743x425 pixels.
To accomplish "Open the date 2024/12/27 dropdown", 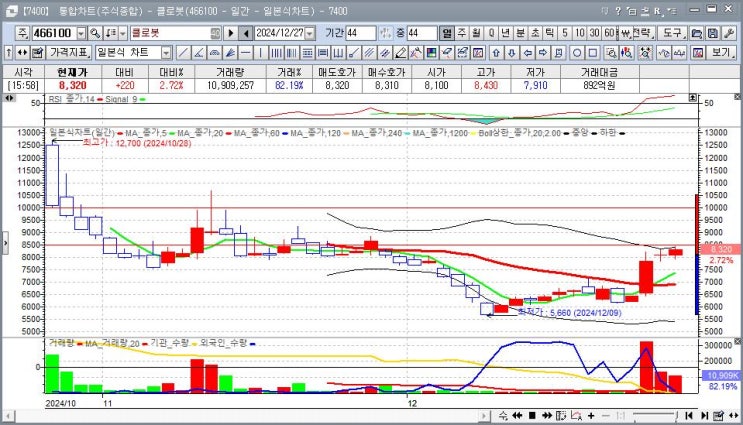I will (310, 33).
